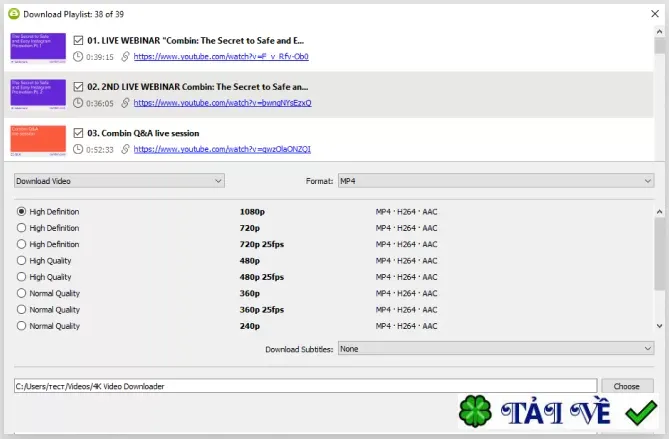Click link icon of Combin Q&A live session
The width and height of the screenshot is (669, 439).
click(125, 149)
